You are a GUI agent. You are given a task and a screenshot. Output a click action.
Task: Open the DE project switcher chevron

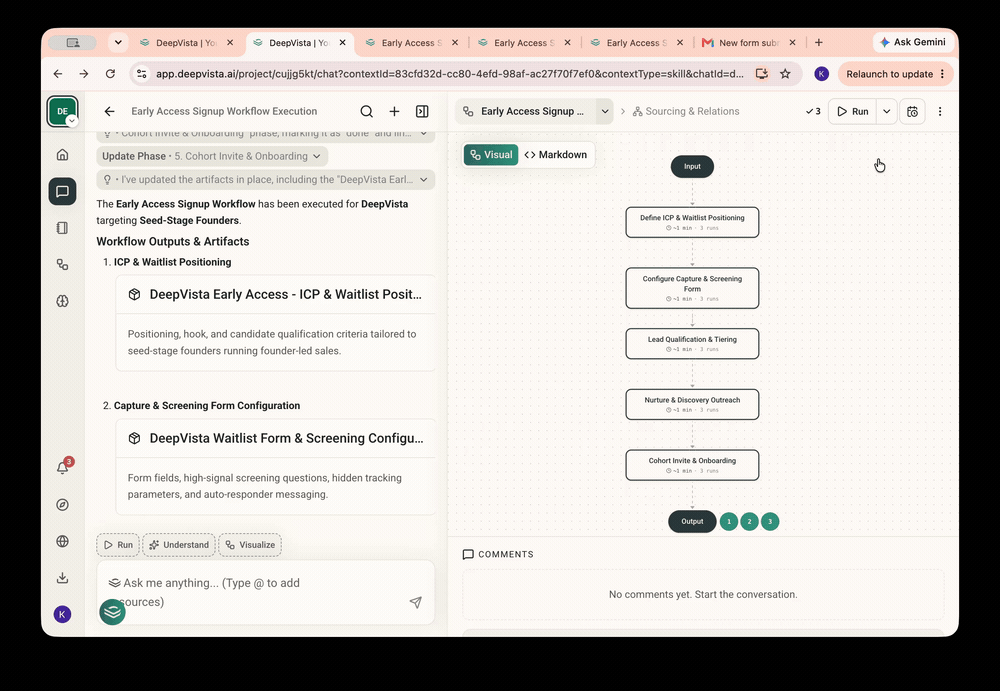click(x=73, y=121)
